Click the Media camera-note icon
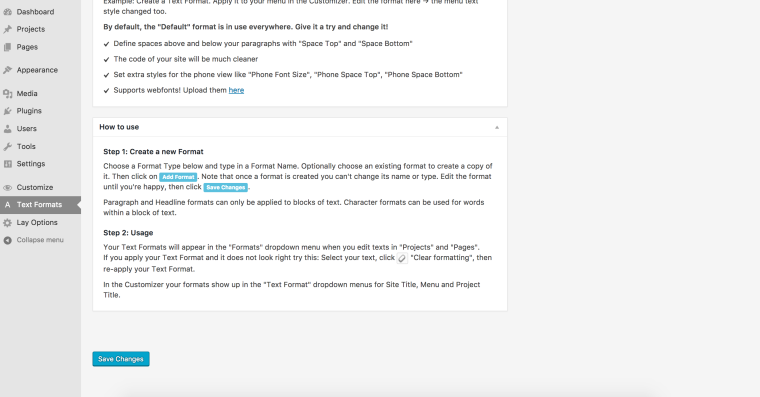760x397 pixels. pos(7,94)
